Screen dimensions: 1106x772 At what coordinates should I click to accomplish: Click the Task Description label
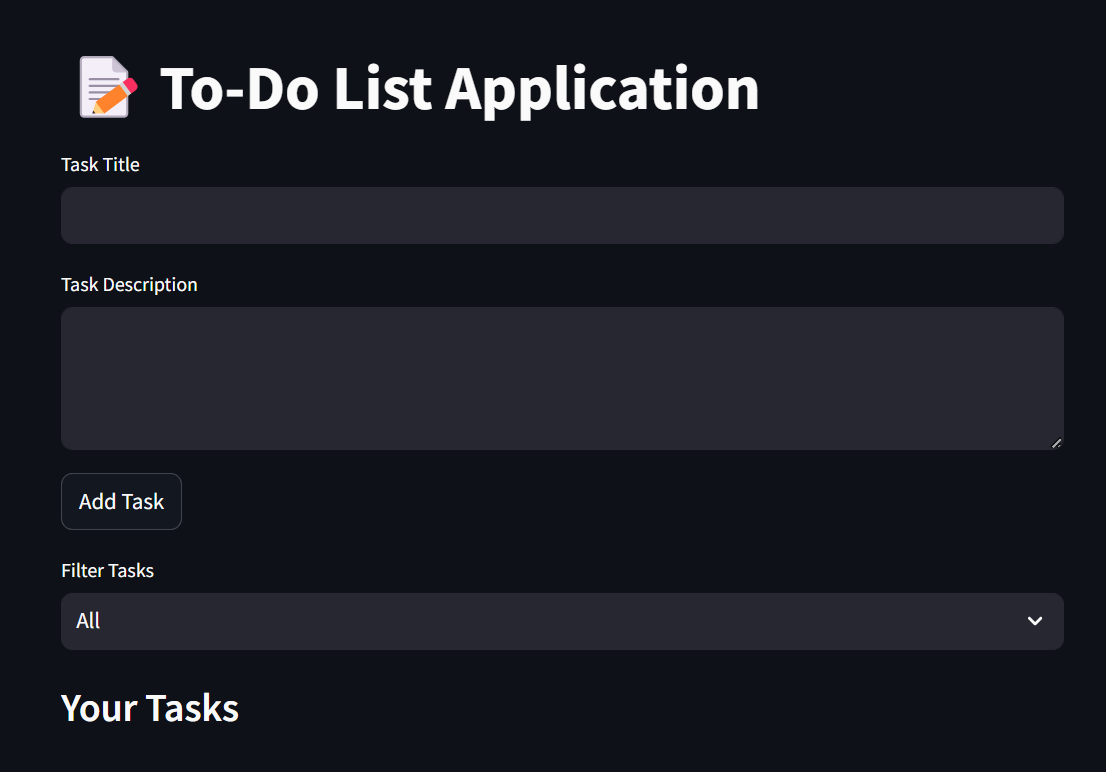(129, 285)
